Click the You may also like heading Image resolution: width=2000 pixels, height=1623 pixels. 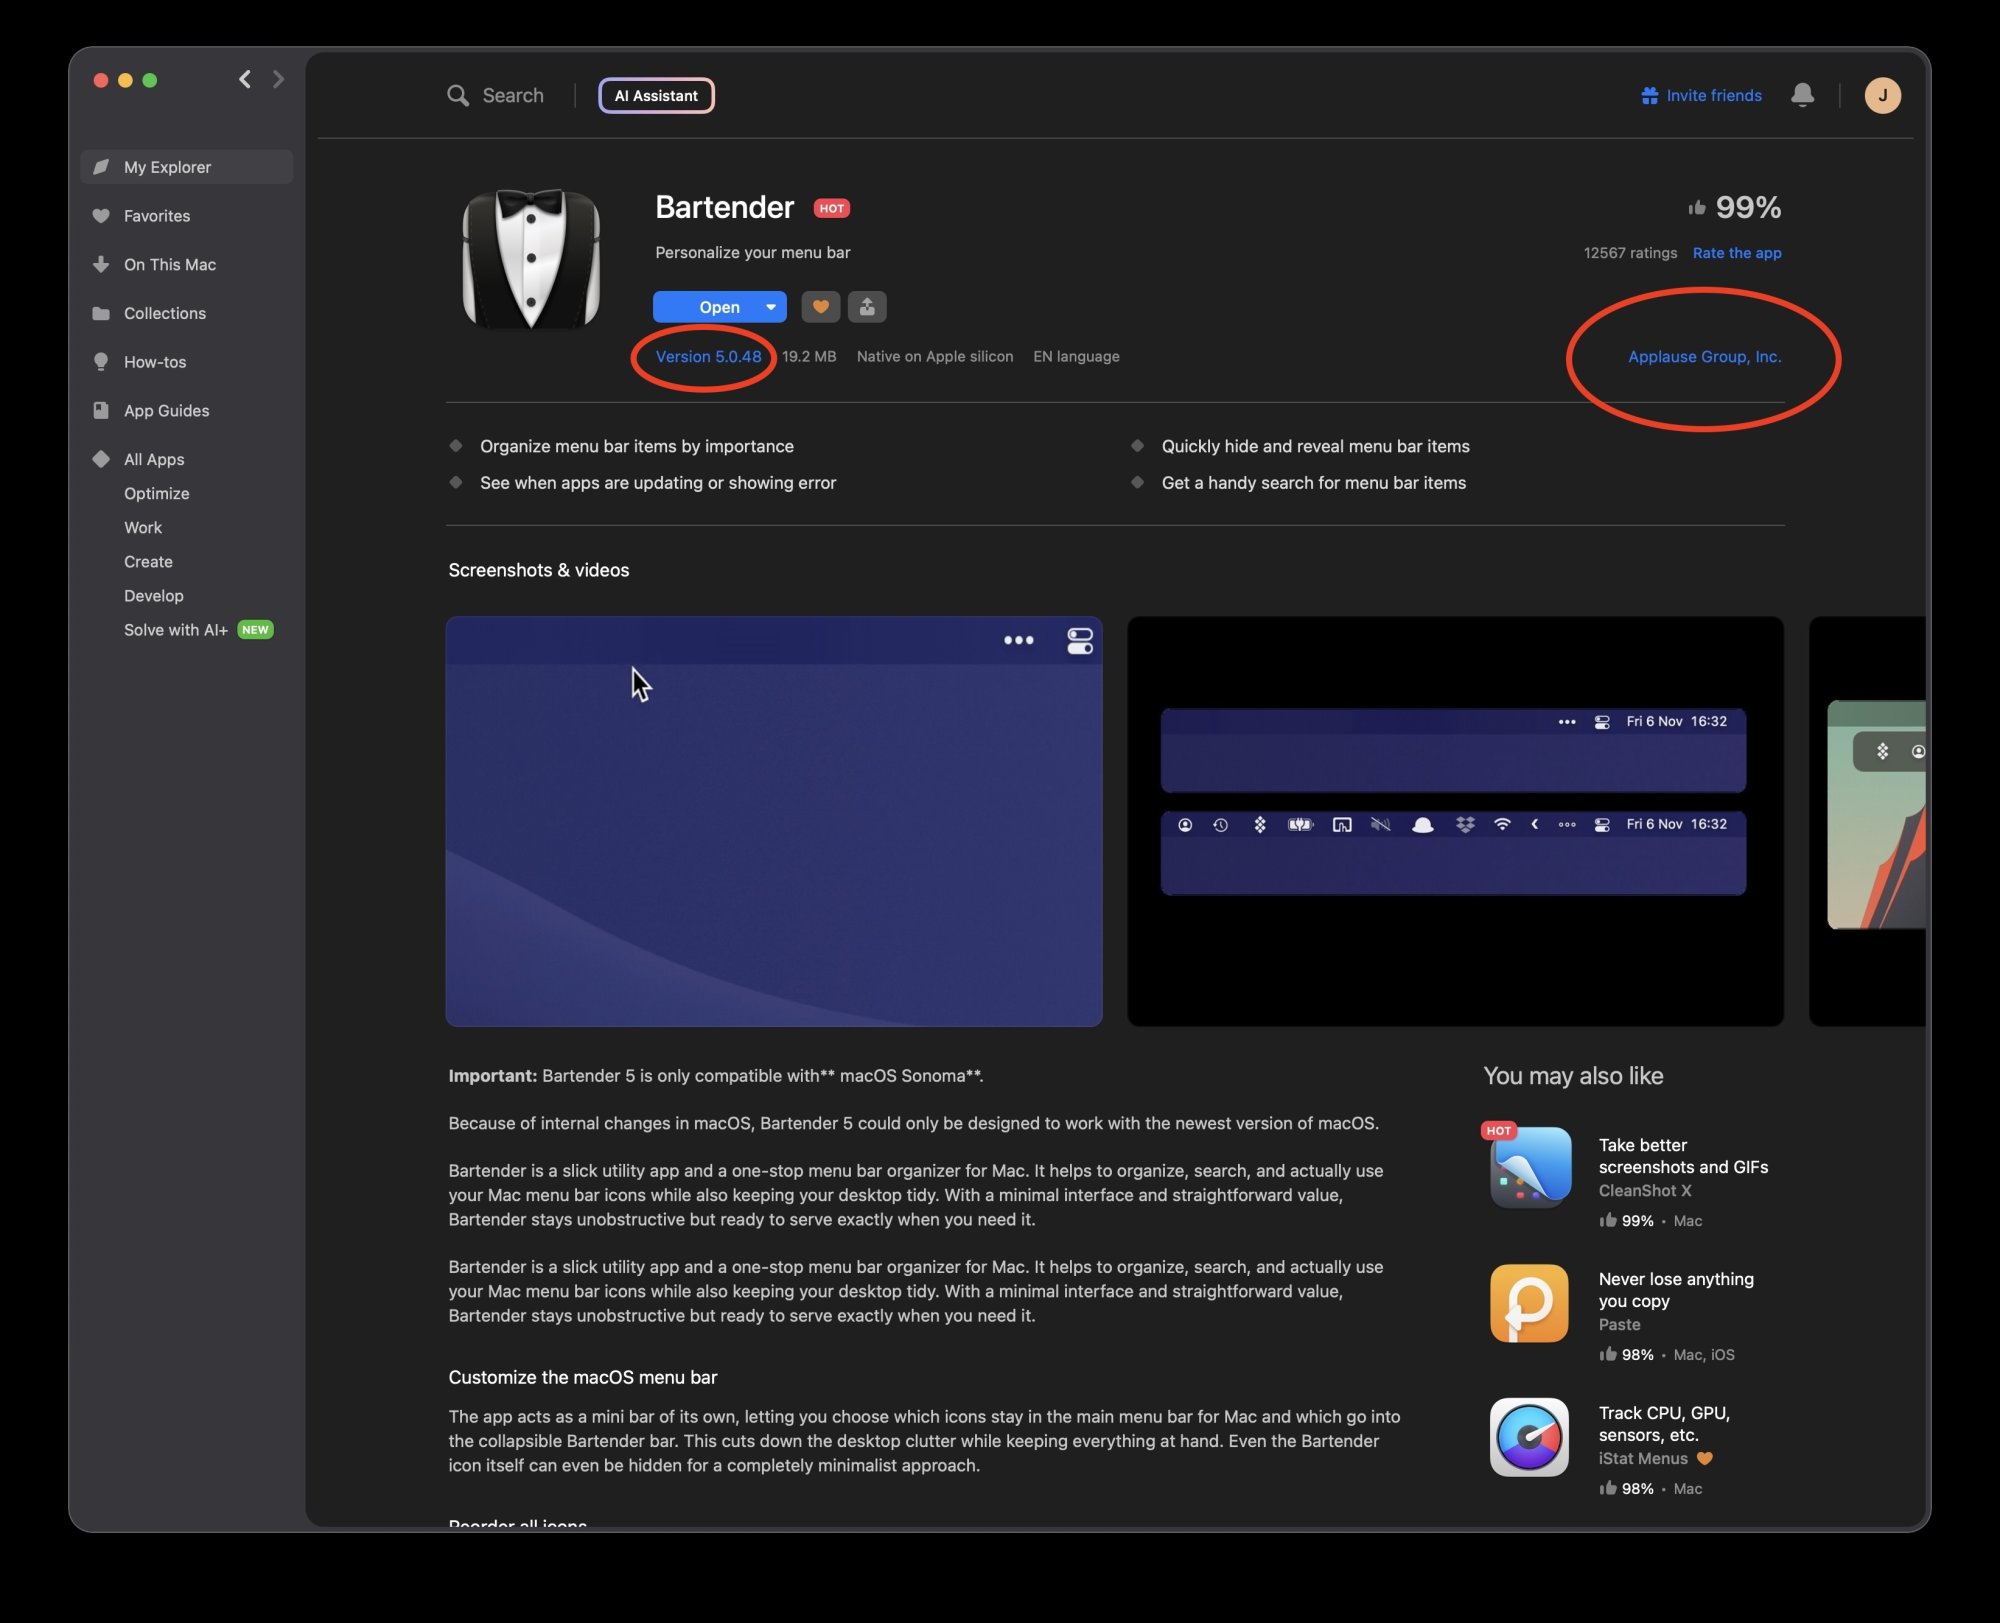1573,1076
